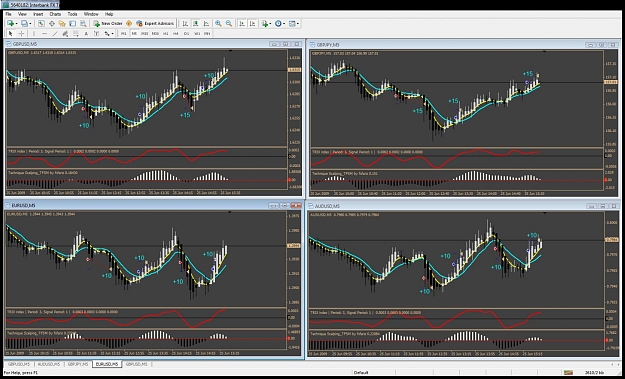This screenshot has width=625, height=379.
Task: Toggle Chart Shift option
Action: pos(252,24)
